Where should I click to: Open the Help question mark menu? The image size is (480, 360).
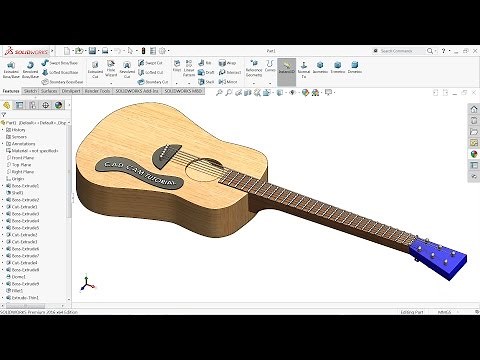point(443,51)
